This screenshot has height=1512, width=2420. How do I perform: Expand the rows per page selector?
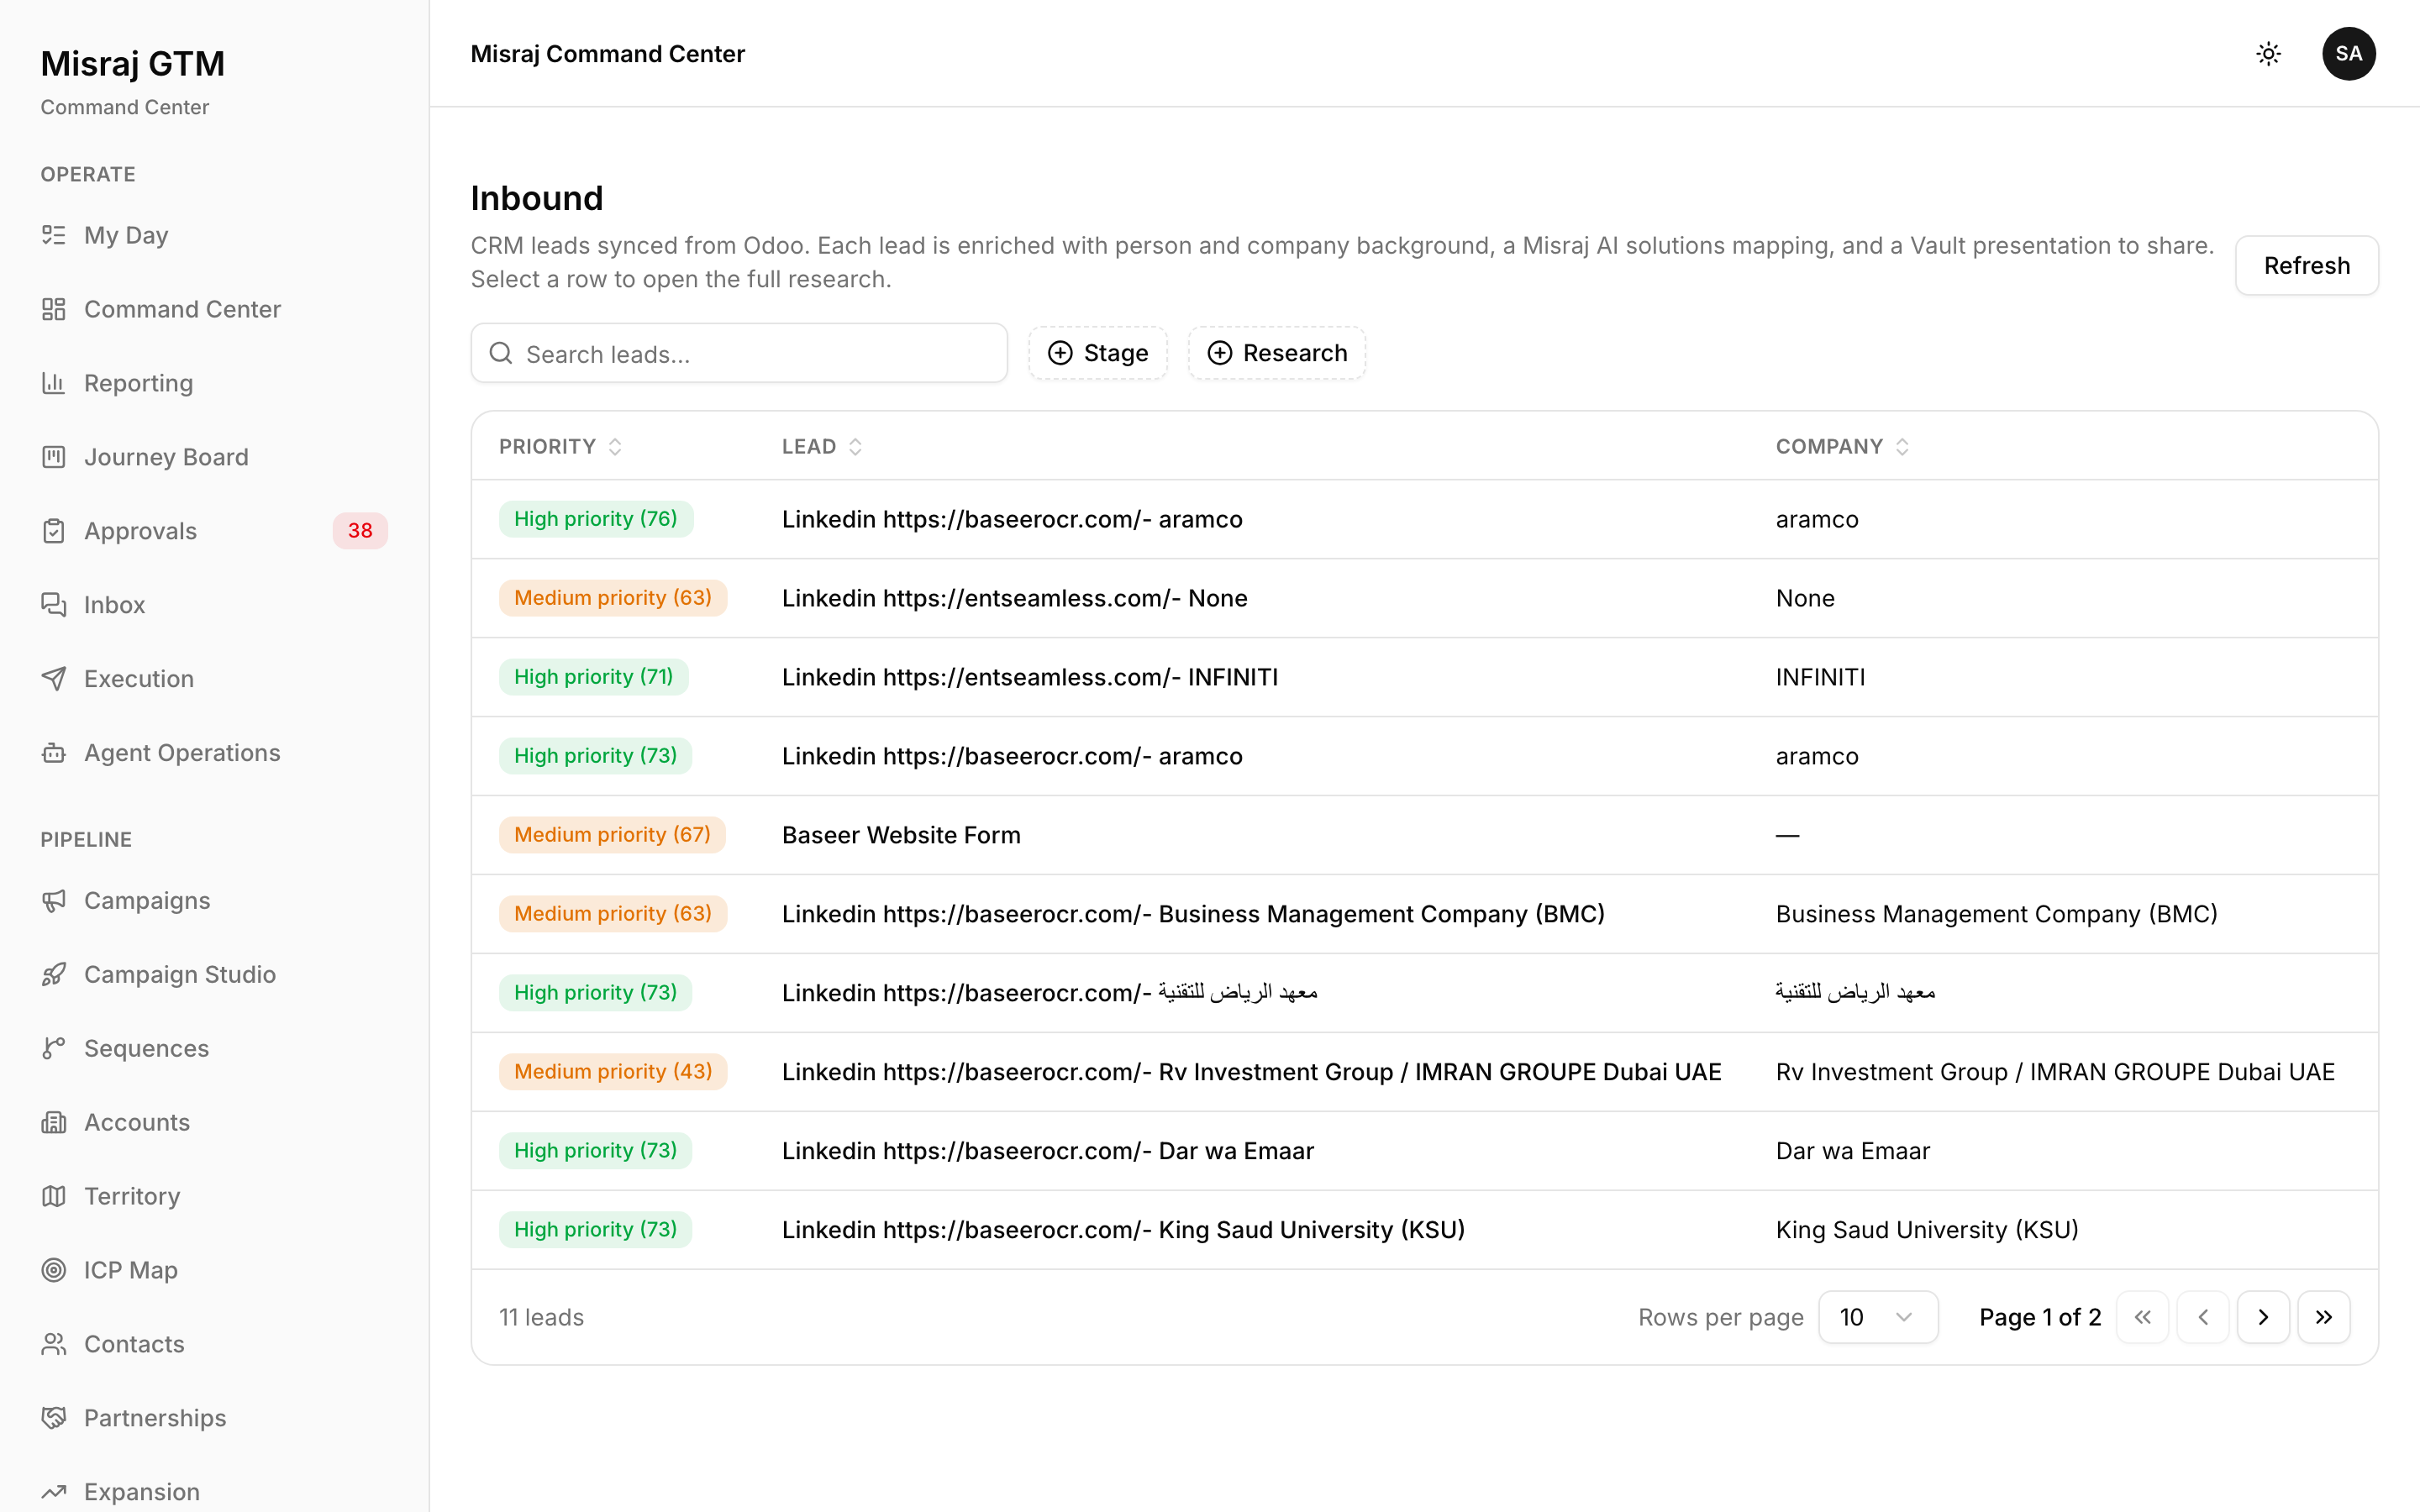pyautogui.click(x=1877, y=1317)
